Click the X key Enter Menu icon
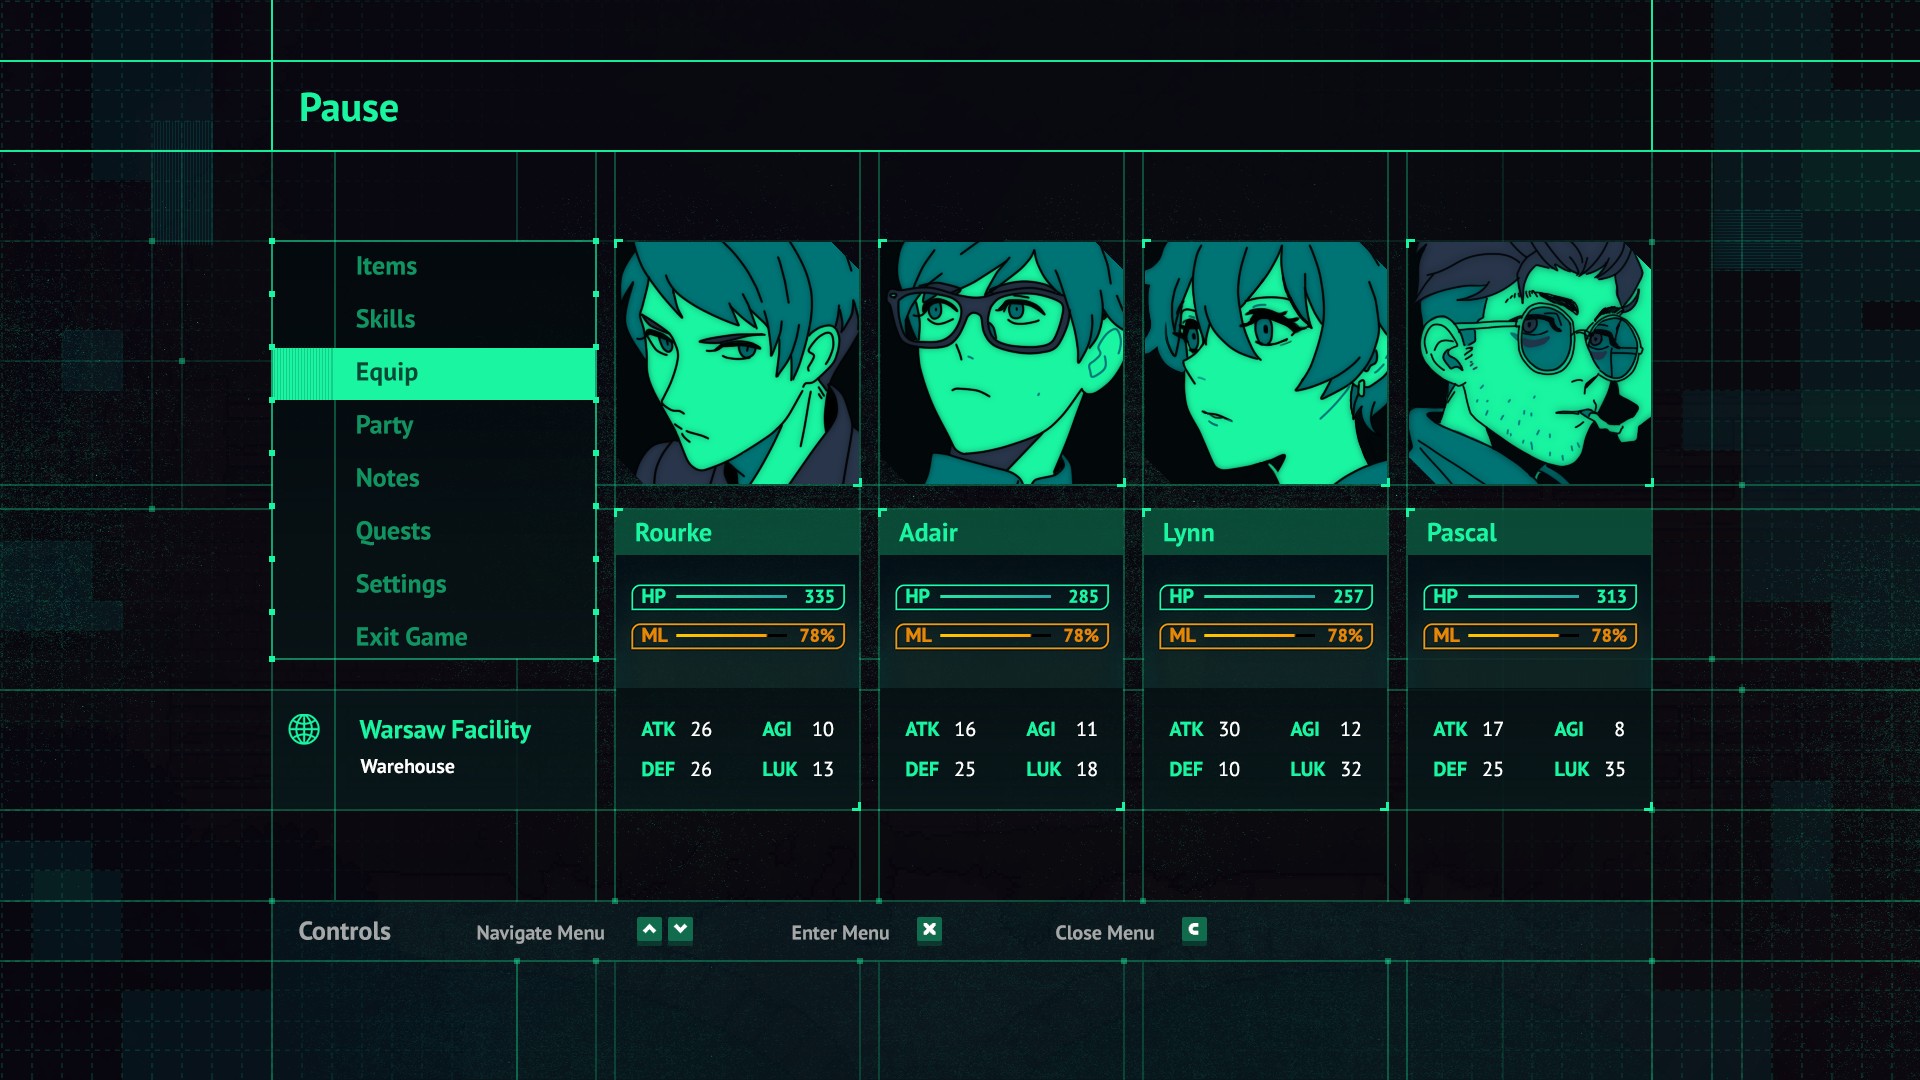This screenshot has height=1080, width=1920. 929,930
